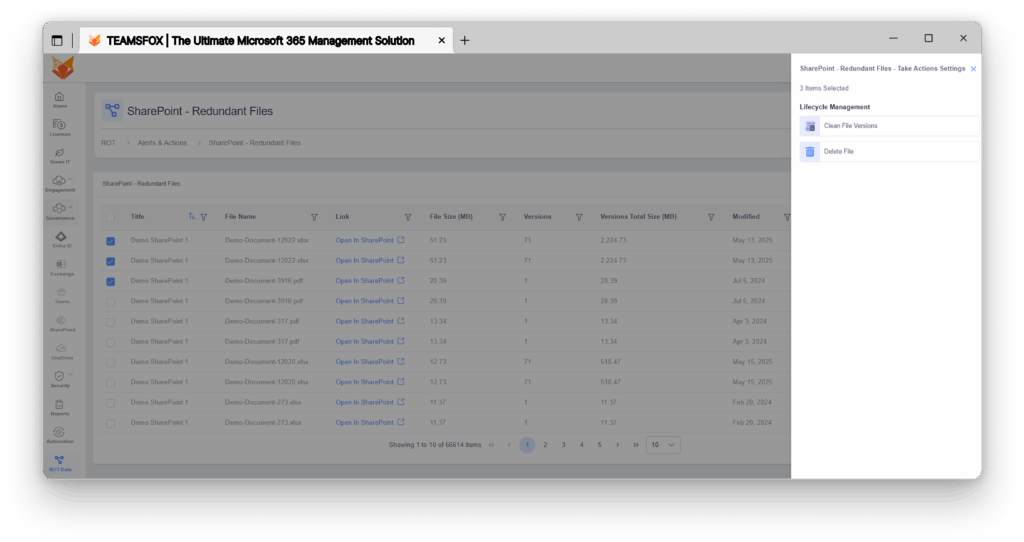Click 'Showing 1 to 10 of 66614 items'
Image resolution: width=1024 pixels, height=542 pixels.
point(435,445)
